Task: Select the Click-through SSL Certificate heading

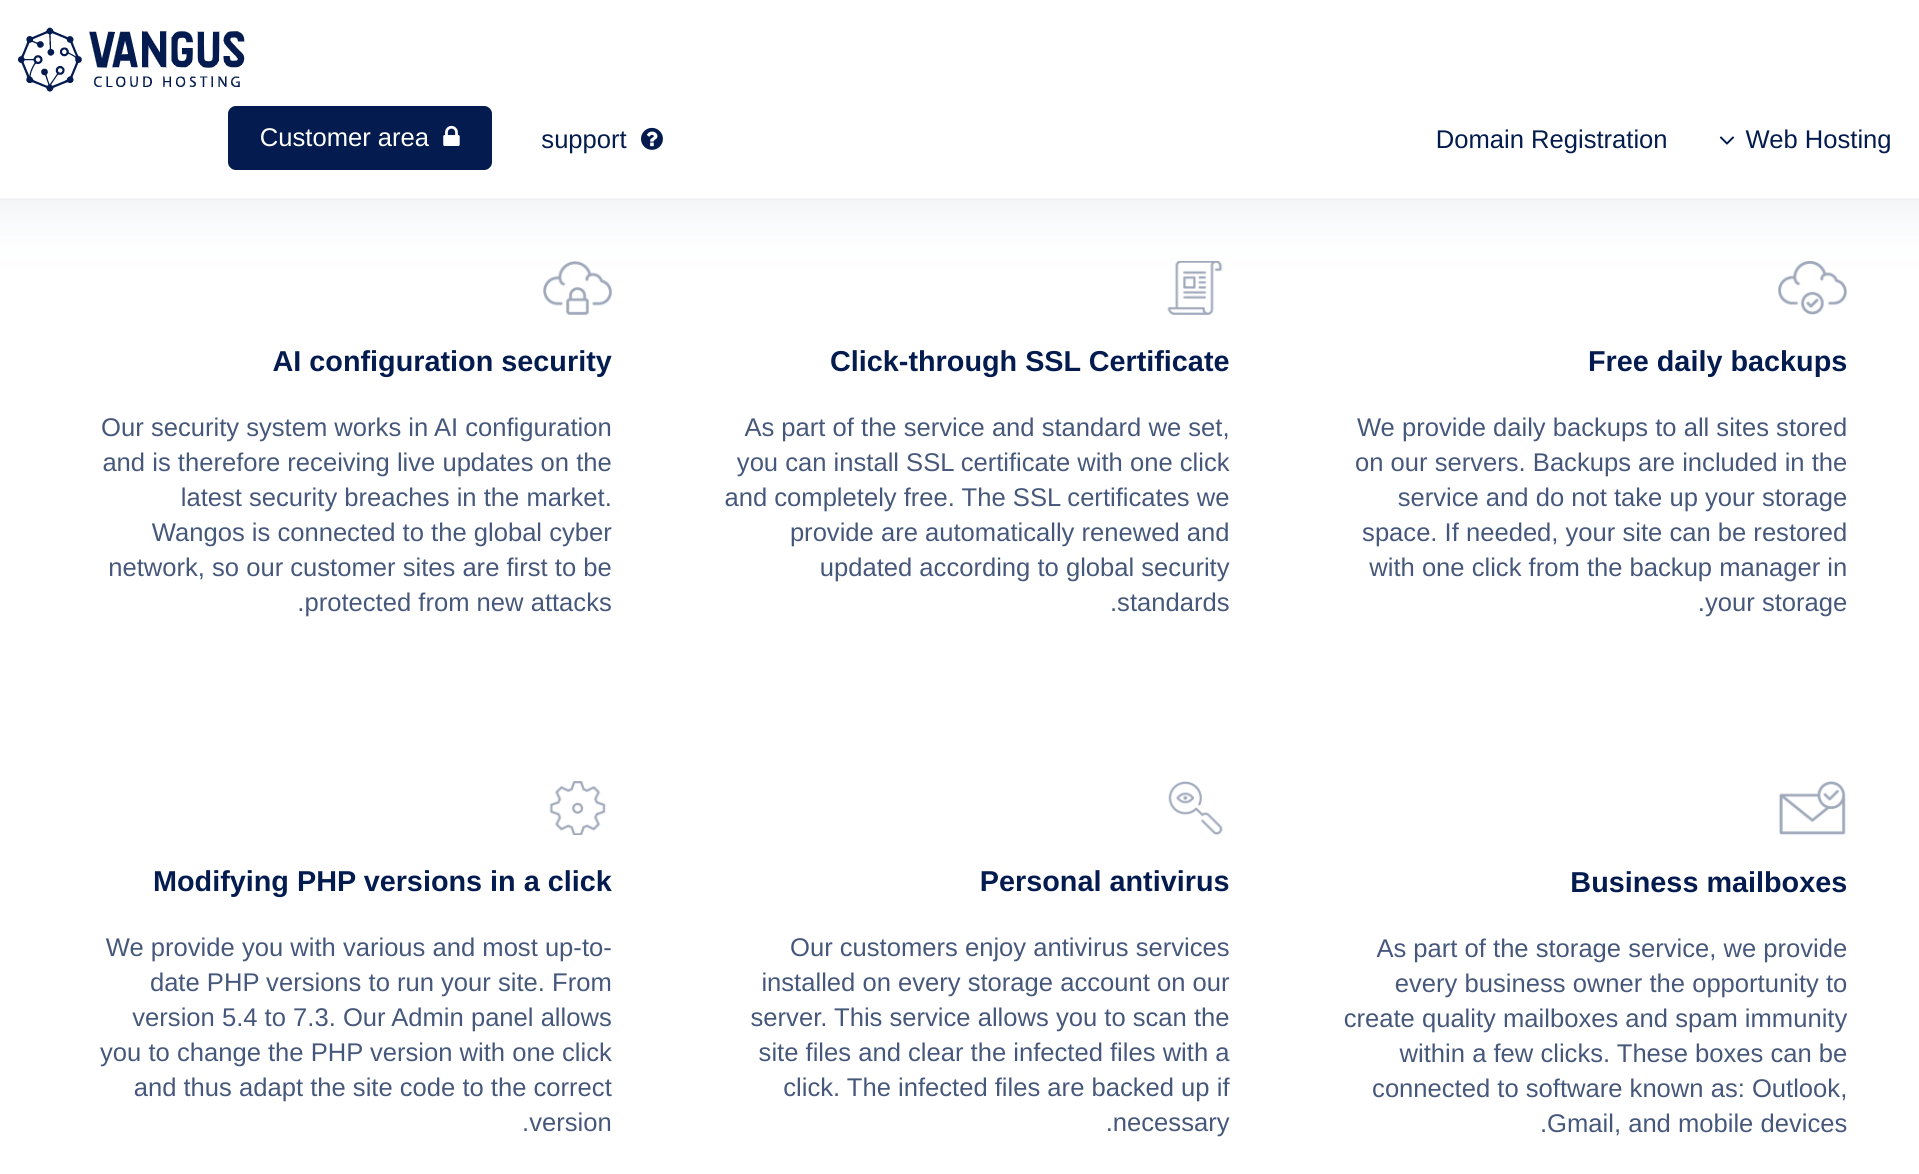Action: (1029, 361)
